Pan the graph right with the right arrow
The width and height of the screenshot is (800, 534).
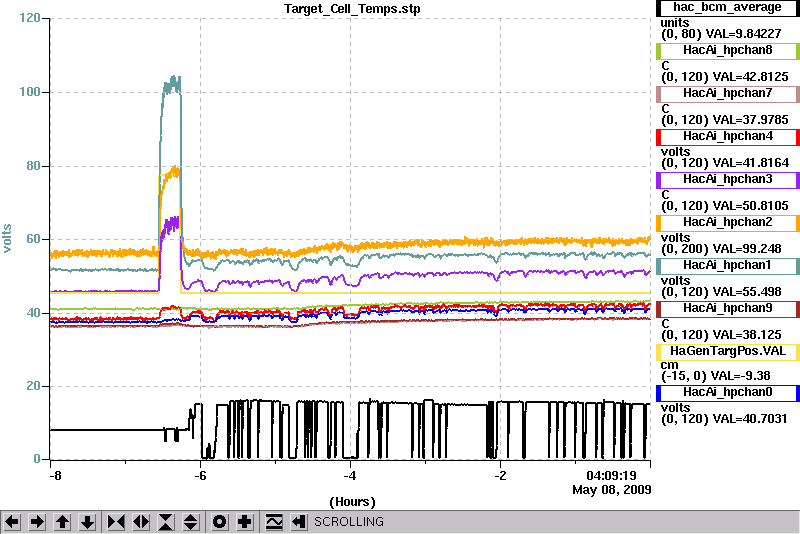pos(37,522)
